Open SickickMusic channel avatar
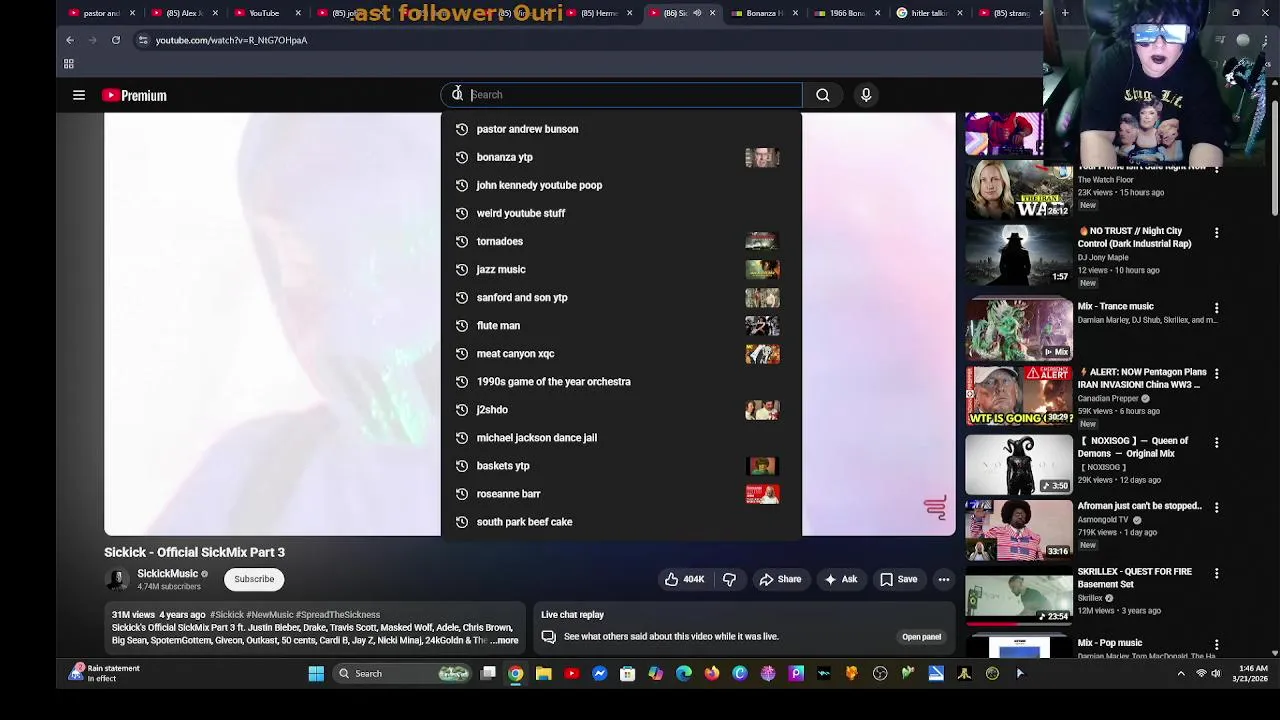This screenshot has height=720, width=1280. click(117, 579)
